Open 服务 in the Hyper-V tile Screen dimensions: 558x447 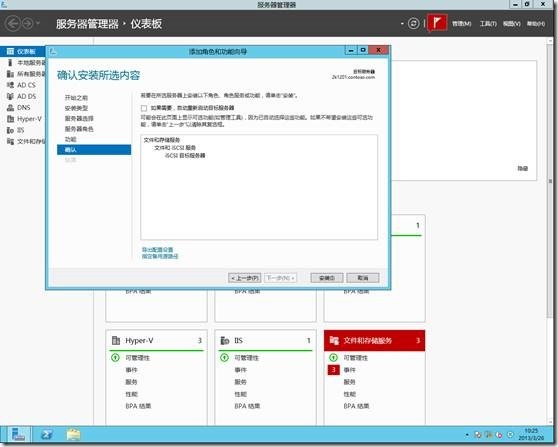(x=131, y=382)
